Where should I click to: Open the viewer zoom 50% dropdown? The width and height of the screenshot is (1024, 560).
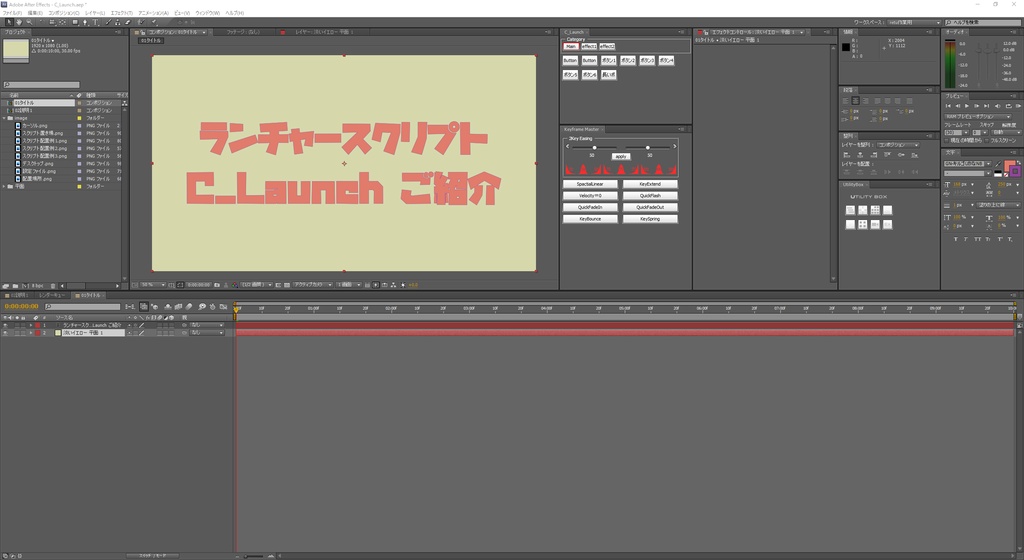tap(153, 285)
